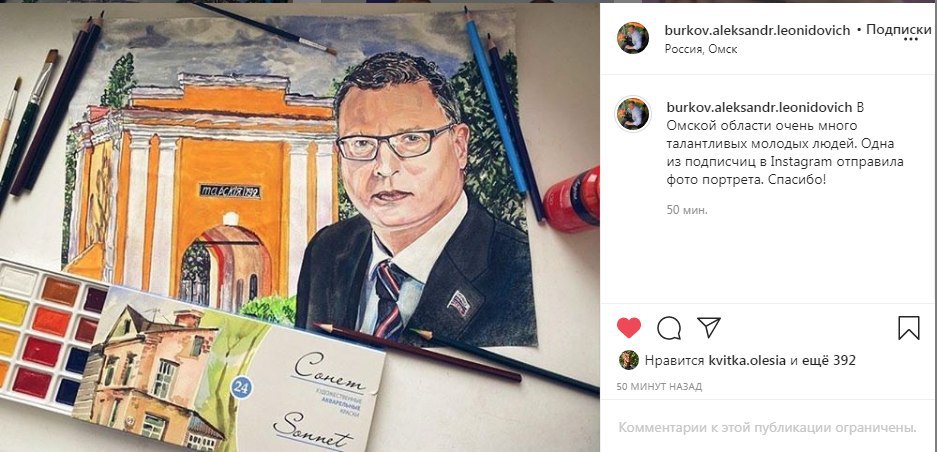Click the header profile avatar
The image size is (937, 452).
coord(633,38)
